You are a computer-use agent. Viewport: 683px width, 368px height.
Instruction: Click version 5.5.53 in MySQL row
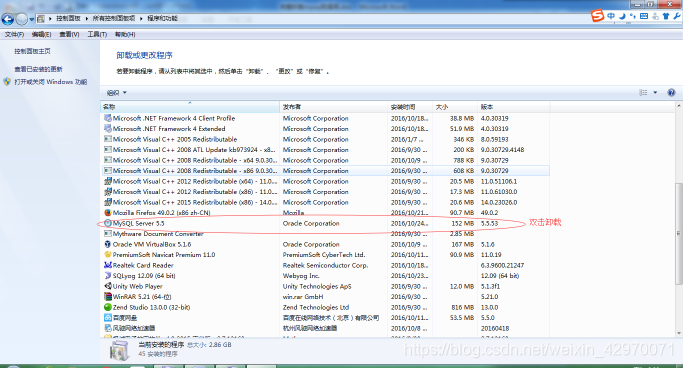point(489,223)
